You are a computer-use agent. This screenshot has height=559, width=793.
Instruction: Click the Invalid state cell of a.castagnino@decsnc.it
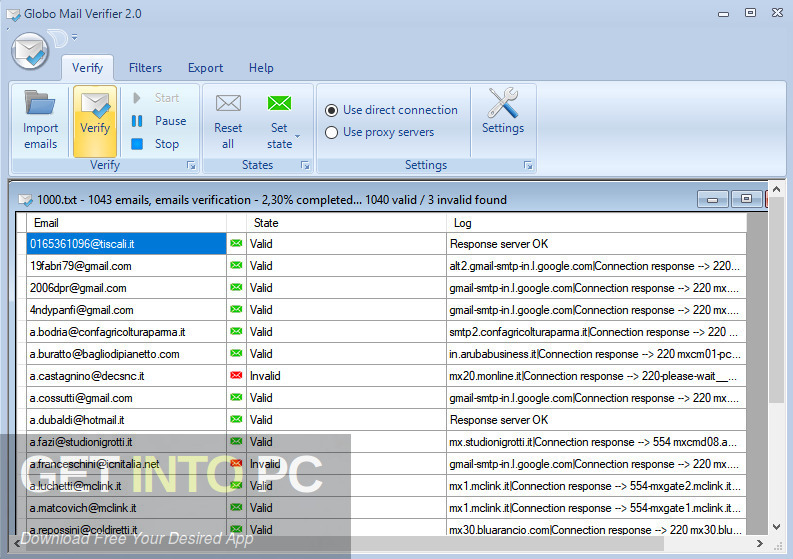click(x=346, y=376)
